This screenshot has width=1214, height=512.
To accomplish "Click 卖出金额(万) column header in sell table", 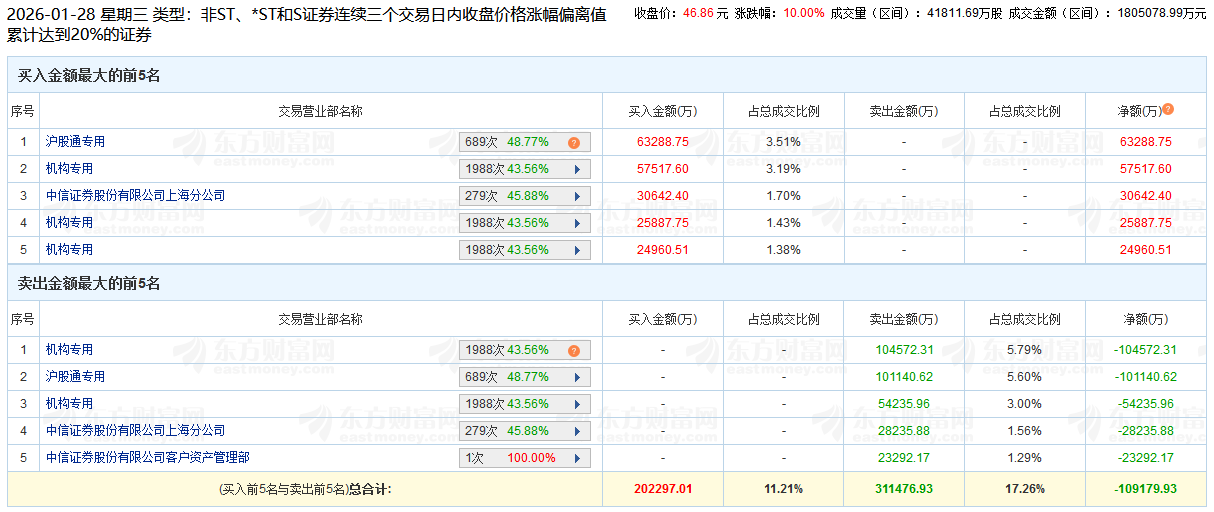I will (x=903, y=319).
